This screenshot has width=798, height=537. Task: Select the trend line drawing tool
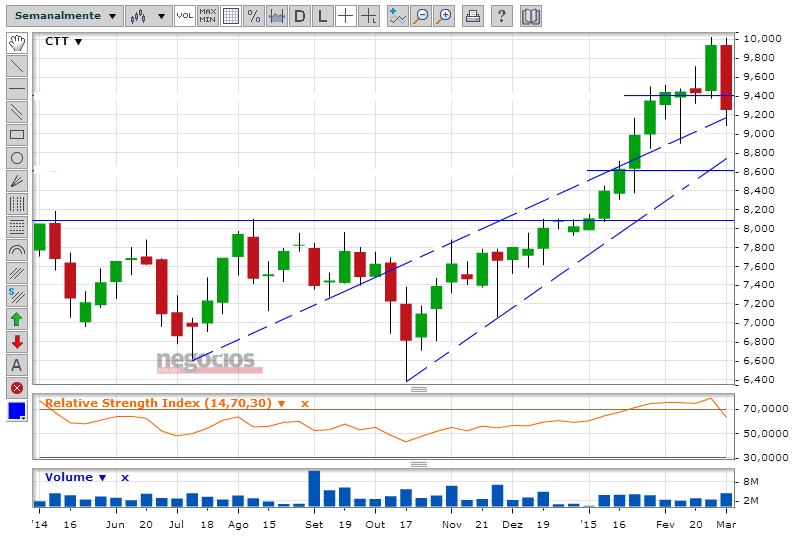(17, 66)
